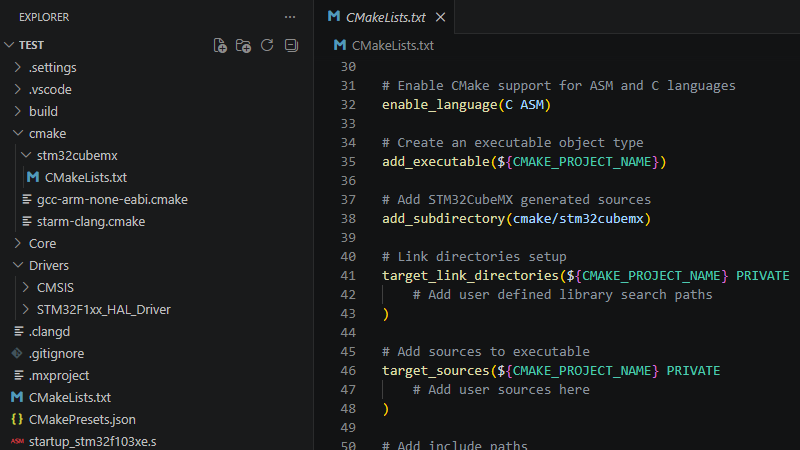The height and width of the screenshot is (450, 800).
Task: Open the .gitignore file
Action: (x=57, y=354)
